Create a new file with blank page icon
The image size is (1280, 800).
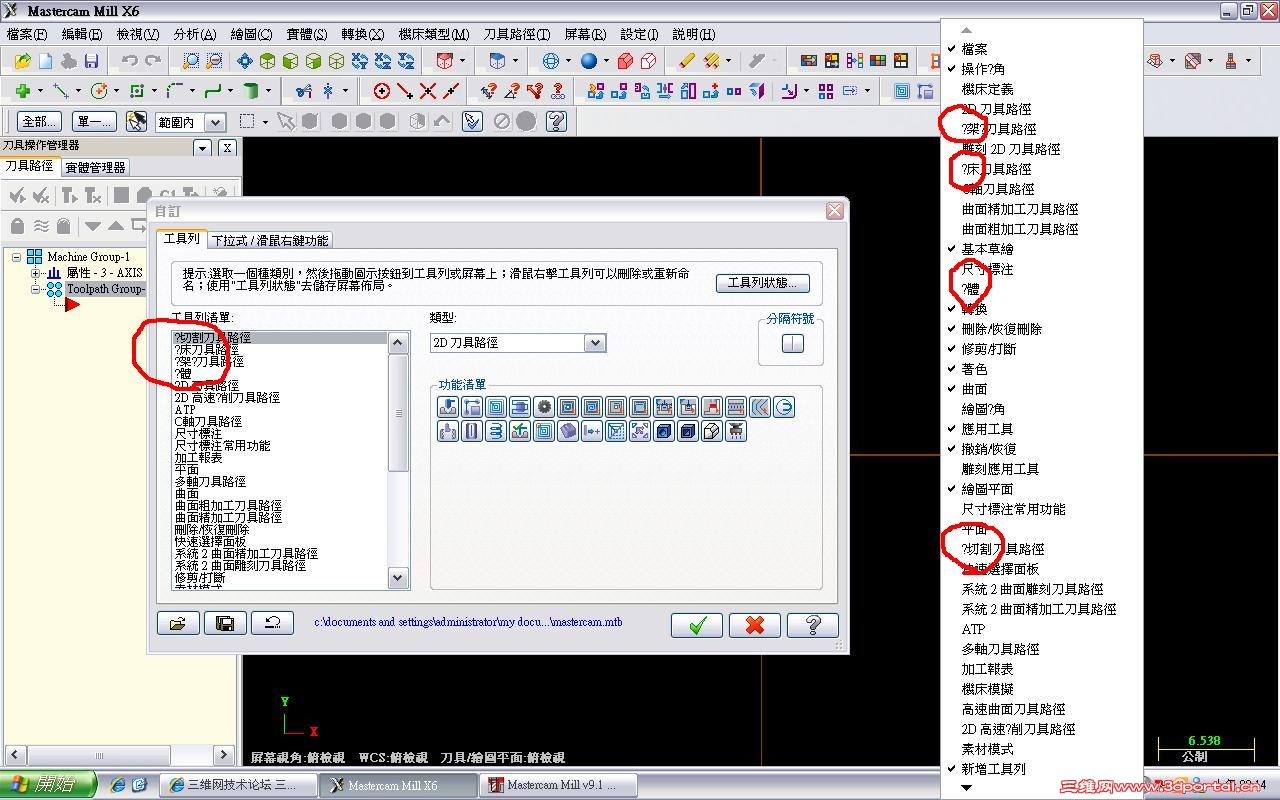[45, 61]
